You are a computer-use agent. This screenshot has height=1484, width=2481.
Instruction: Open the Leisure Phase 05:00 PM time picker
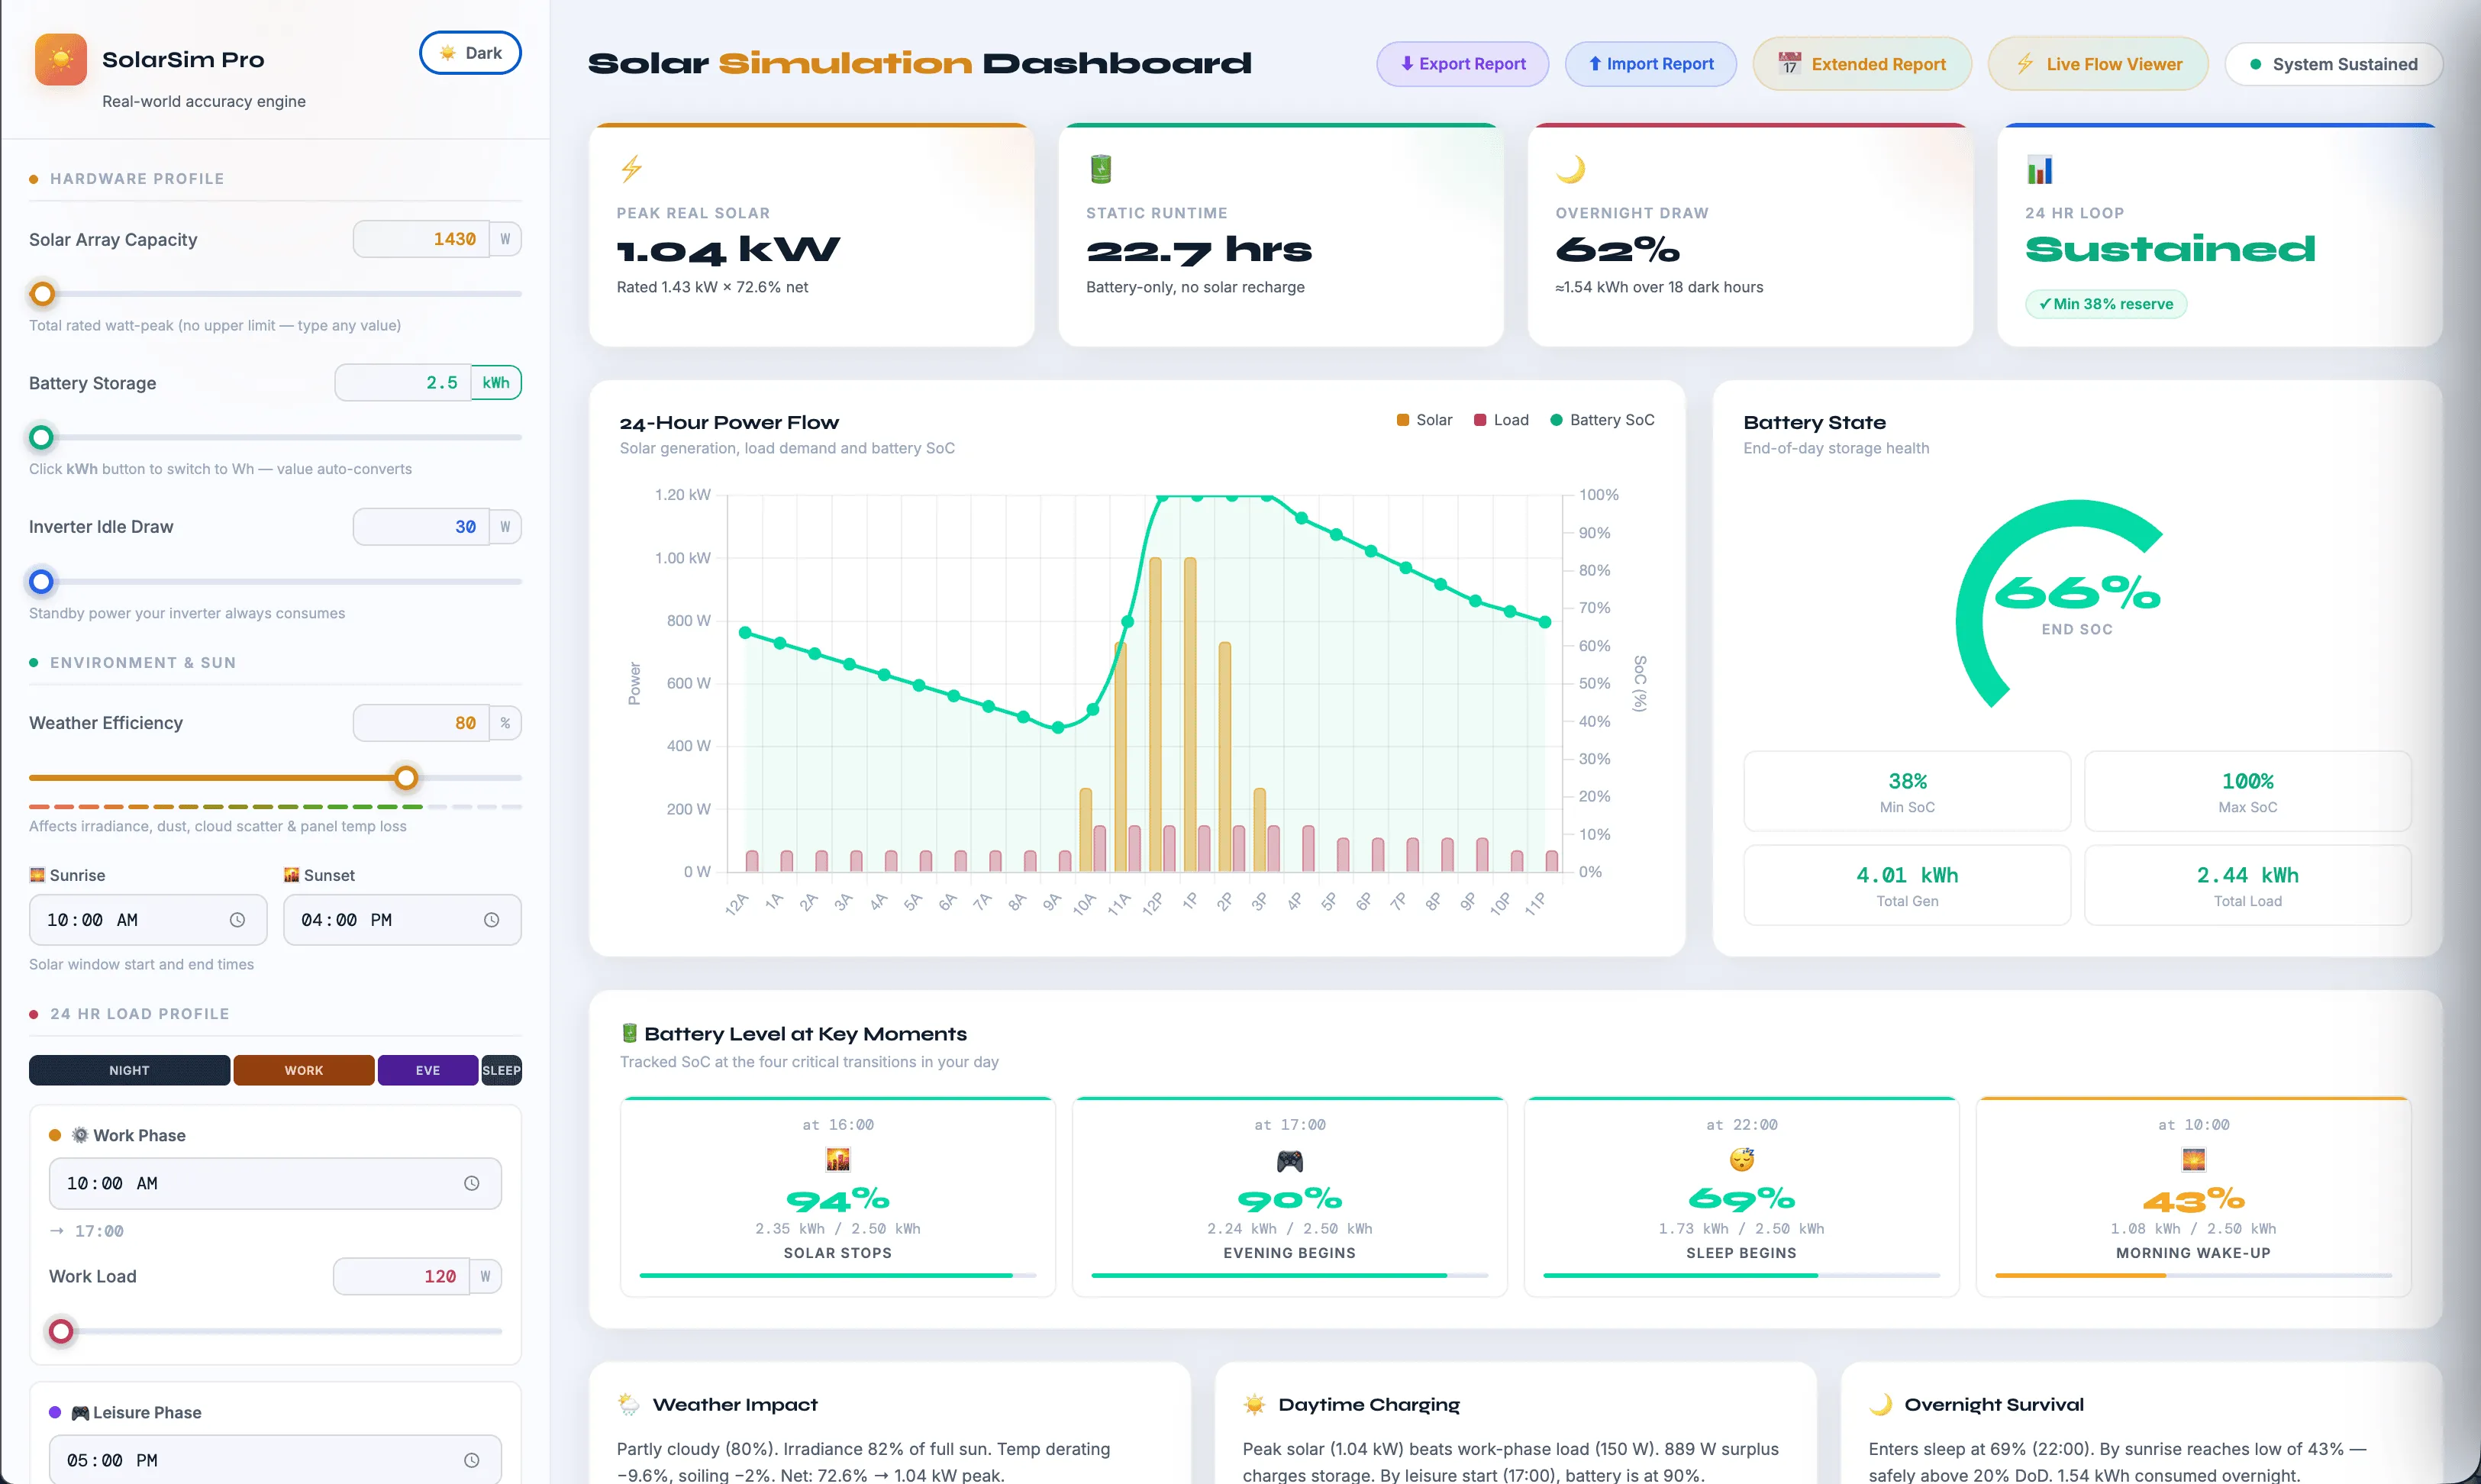pyautogui.click(x=275, y=1460)
